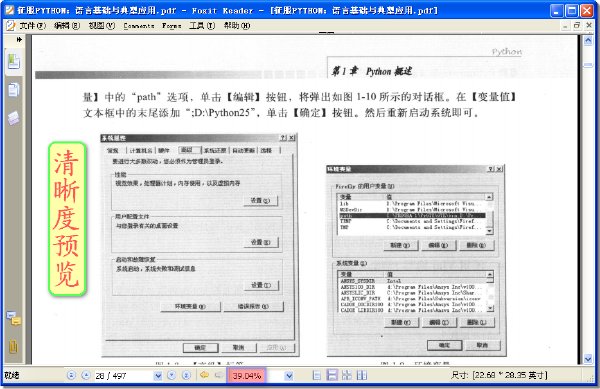Image resolution: width=600 pixels, height=389 pixels.
Task: Open the 文件(F) menu
Action: tap(33, 26)
